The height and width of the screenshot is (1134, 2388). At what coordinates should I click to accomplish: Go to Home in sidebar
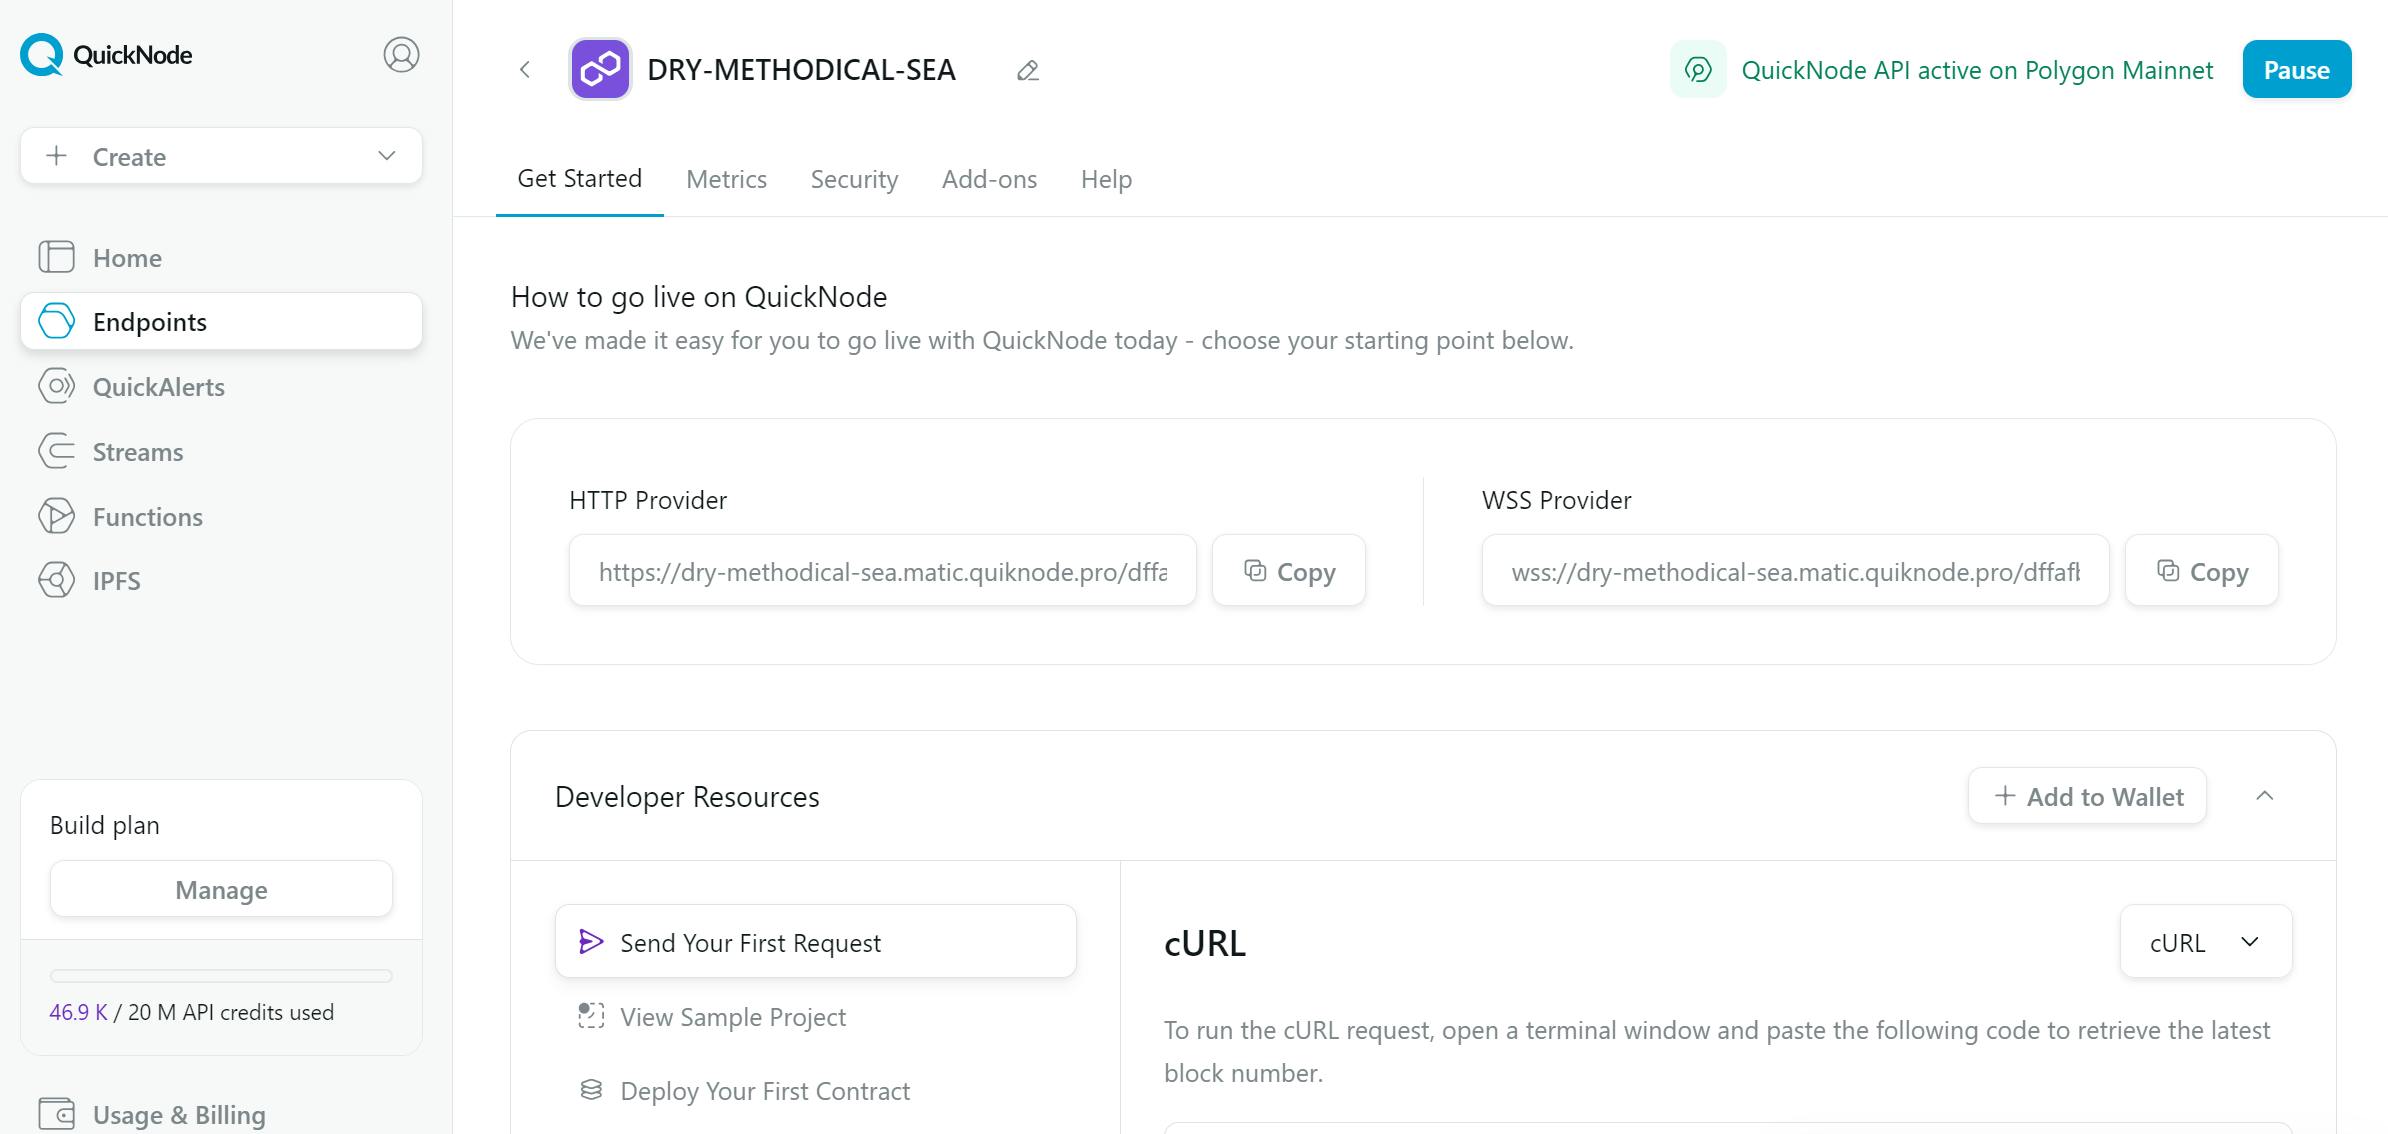click(221, 257)
